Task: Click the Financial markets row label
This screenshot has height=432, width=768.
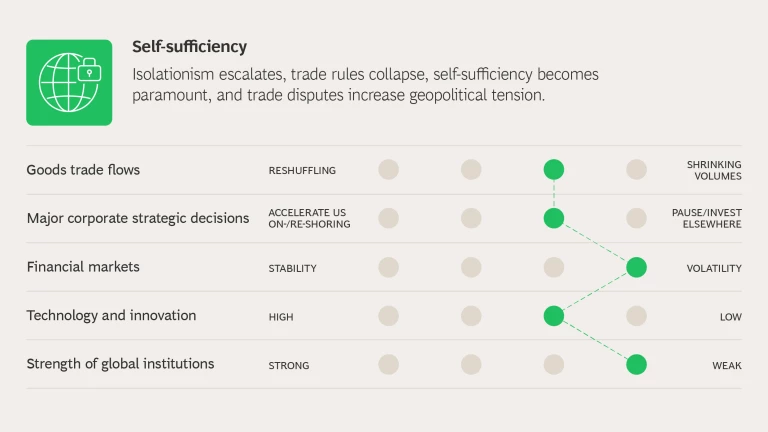Action: (x=83, y=267)
